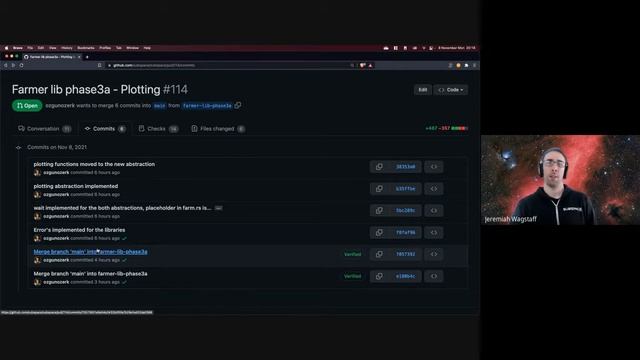Open the Help menu
This screenshot has width=640, height=360.
(147, 48)
